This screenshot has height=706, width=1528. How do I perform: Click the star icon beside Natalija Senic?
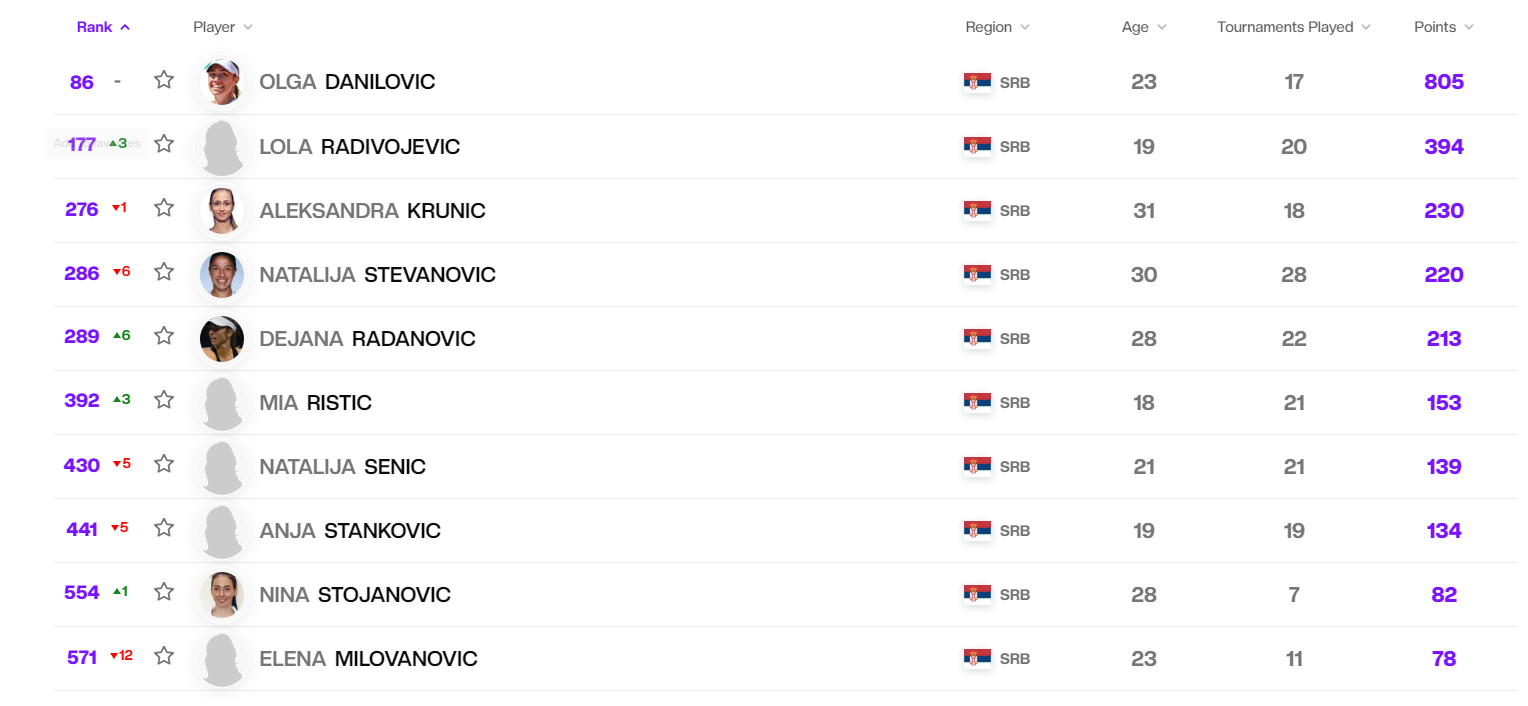coord(164,464)
